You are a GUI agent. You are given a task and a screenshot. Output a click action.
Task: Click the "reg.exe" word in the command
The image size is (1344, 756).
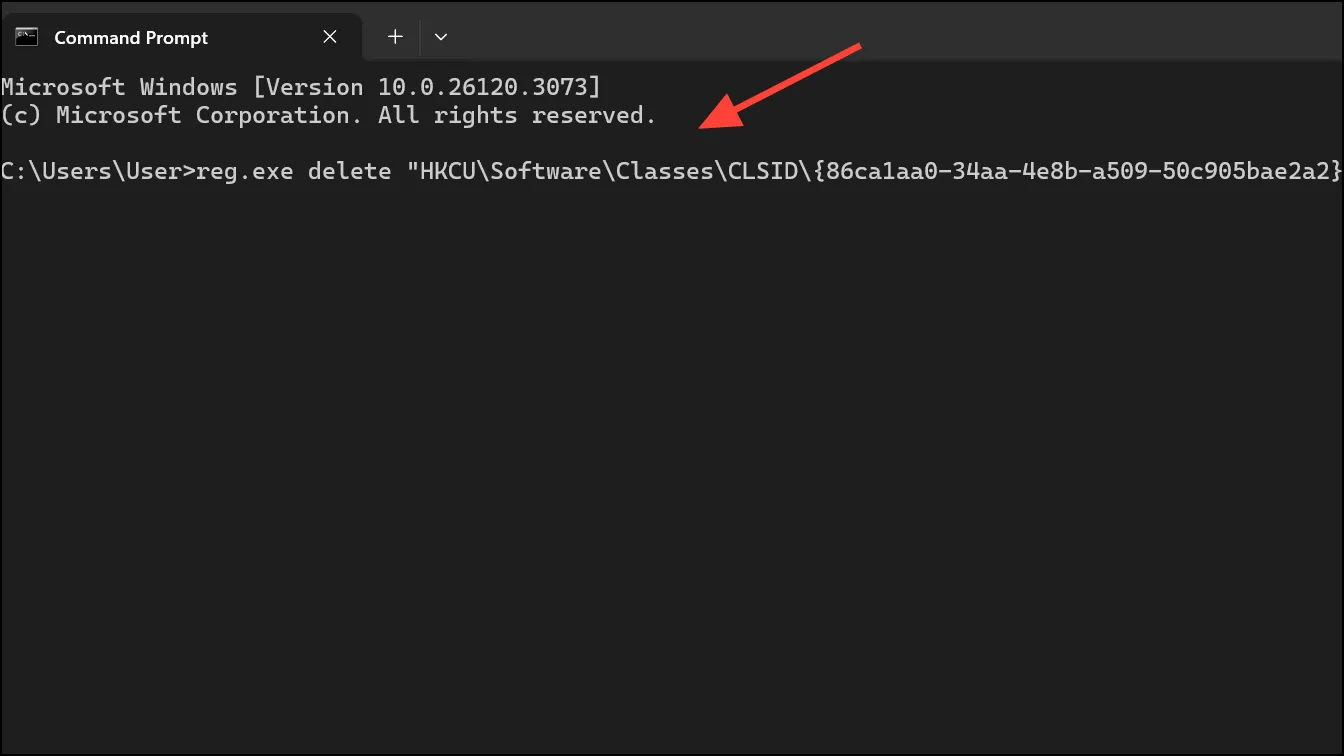pos(245,172)
